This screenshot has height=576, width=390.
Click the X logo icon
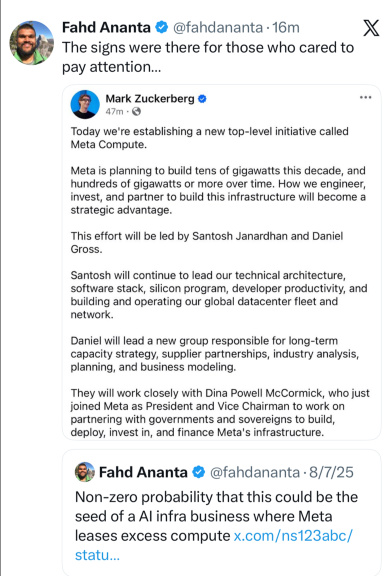(x=371, y=28)
